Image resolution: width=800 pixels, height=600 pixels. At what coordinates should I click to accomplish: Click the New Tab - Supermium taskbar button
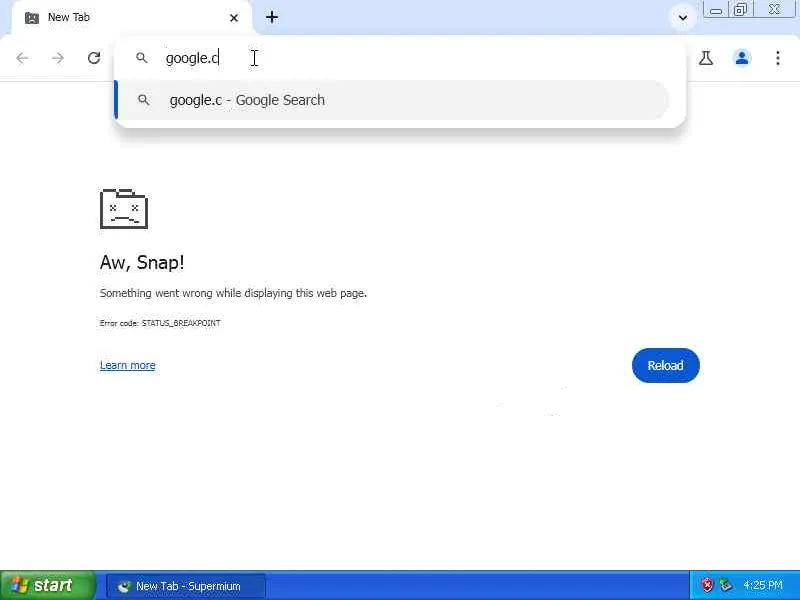point(186,586)
